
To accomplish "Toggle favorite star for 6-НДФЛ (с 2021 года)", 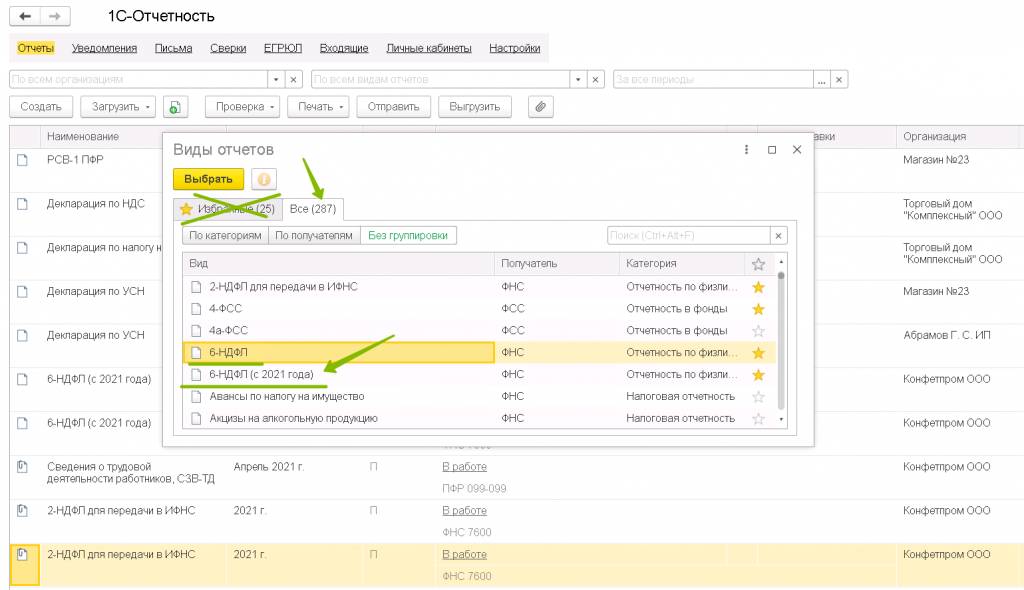I will [758, 375].
